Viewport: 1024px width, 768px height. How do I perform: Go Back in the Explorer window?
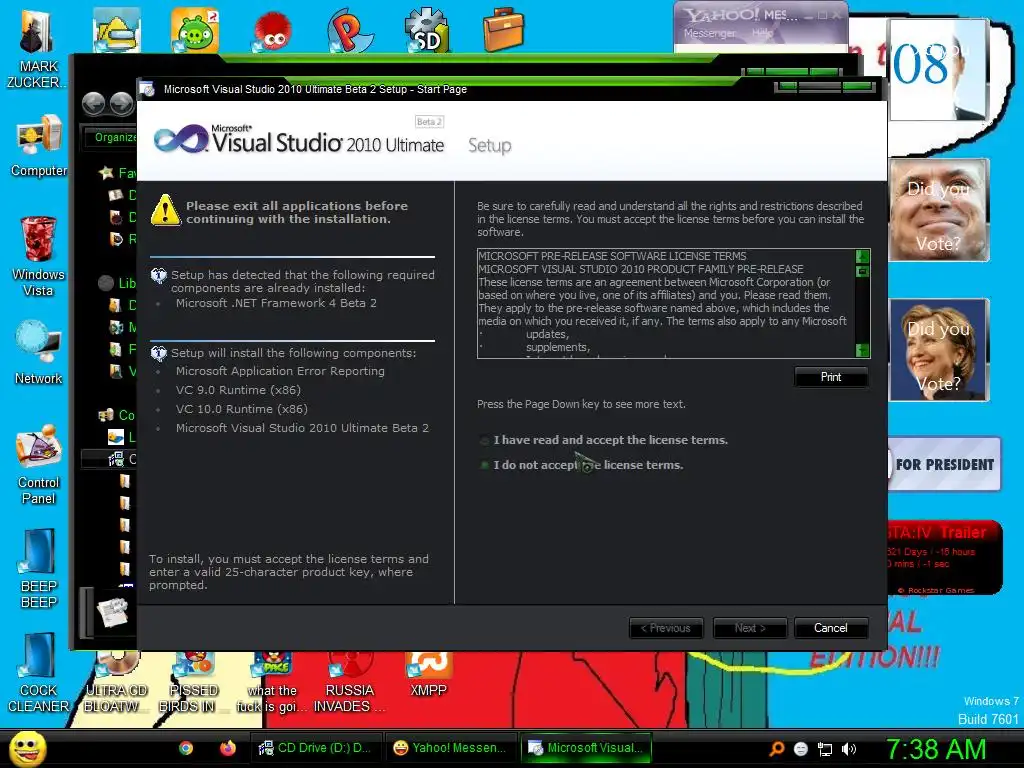coord(93,104)
